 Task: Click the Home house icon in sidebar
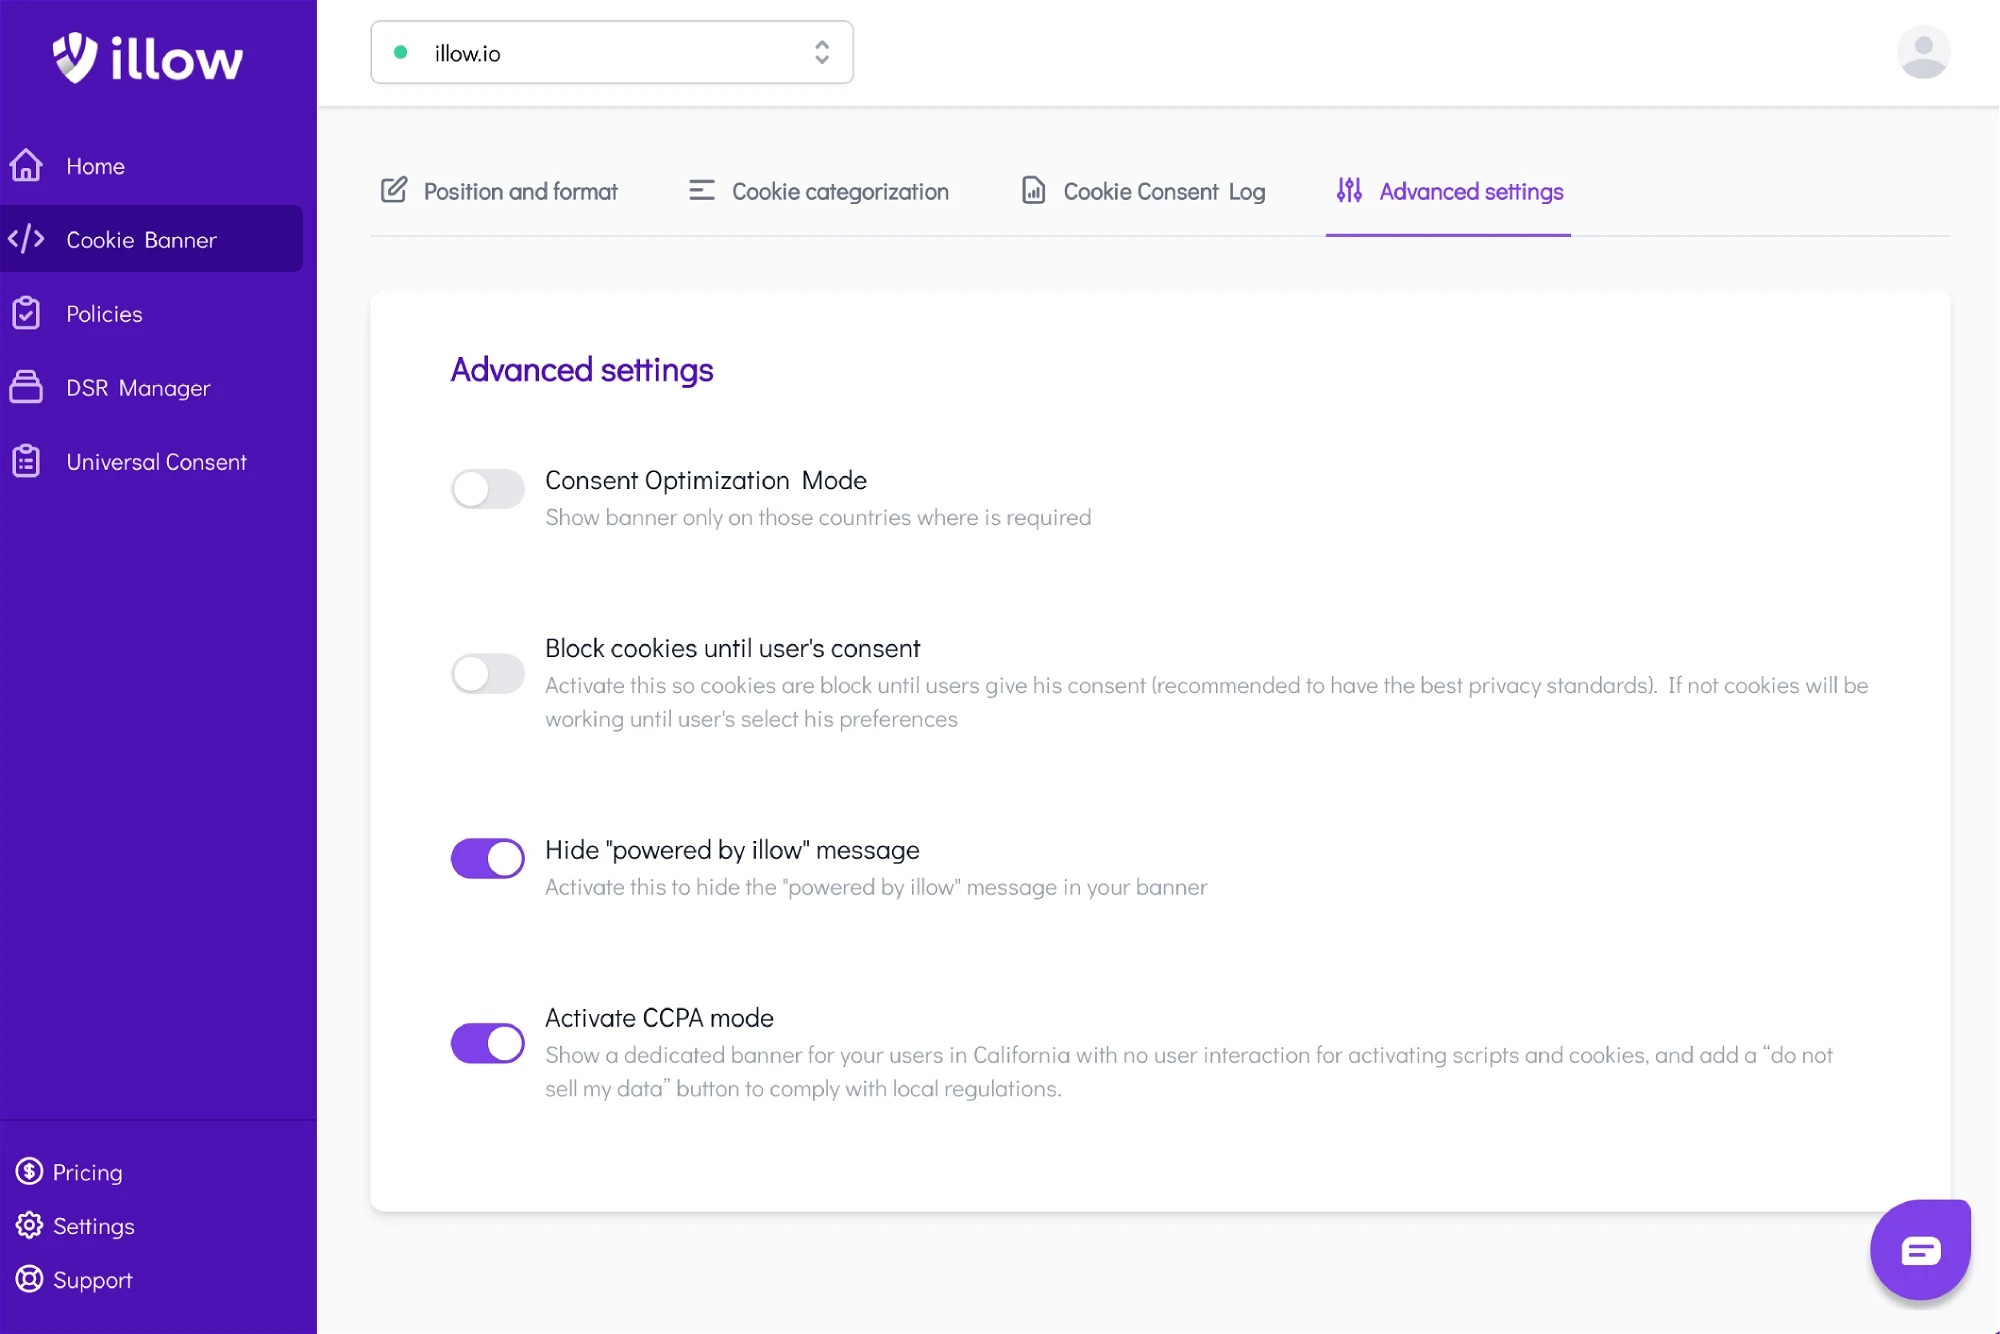point(26,166)
